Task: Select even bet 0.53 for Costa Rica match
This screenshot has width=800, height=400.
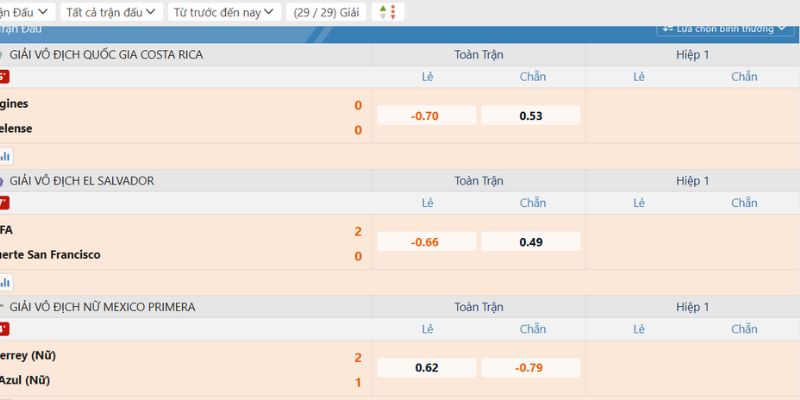Action: click(x=531, y=116)
